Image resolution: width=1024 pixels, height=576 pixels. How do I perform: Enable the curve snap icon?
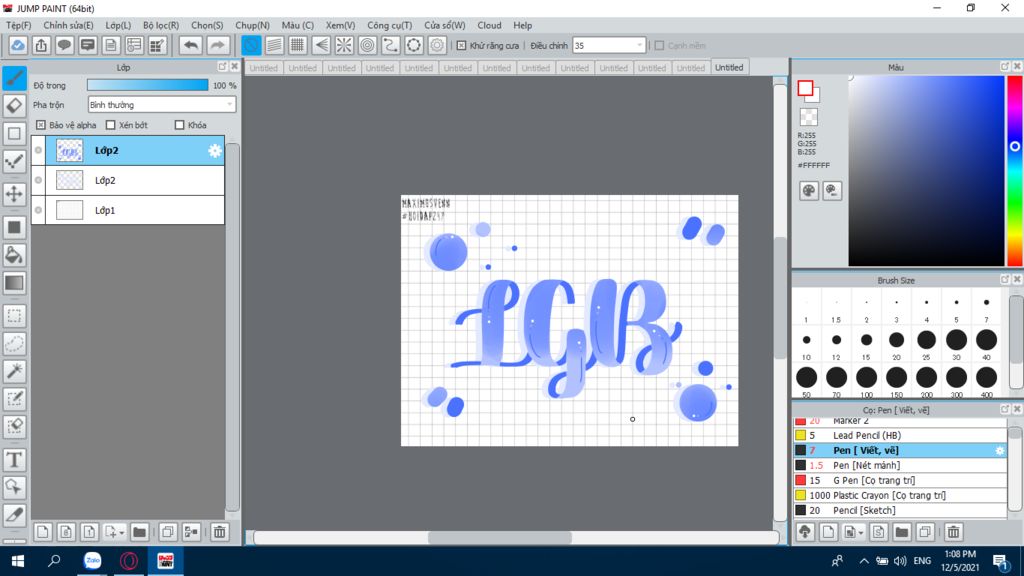click(391, 45)
